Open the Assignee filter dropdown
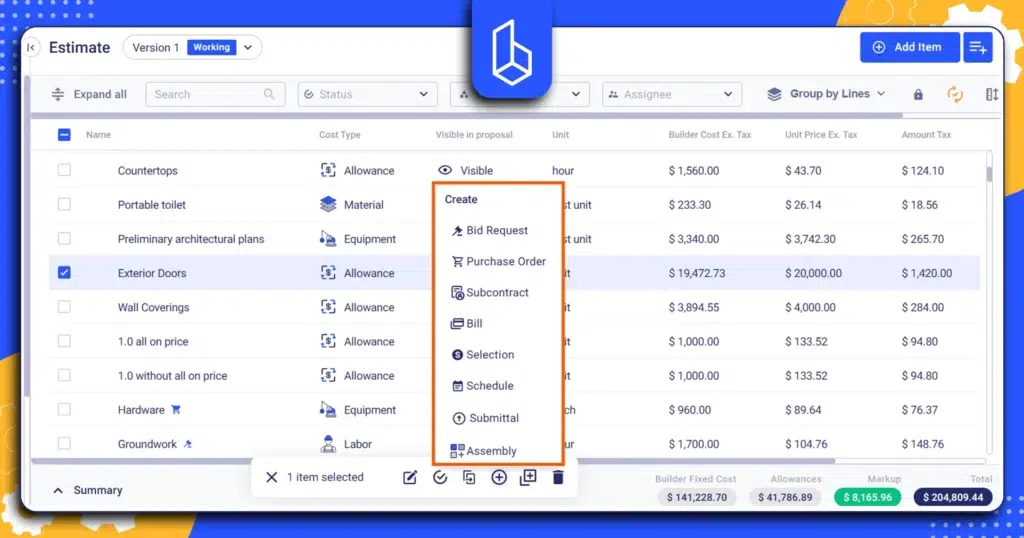This screenshot has height=538, width=1024. 672,94
